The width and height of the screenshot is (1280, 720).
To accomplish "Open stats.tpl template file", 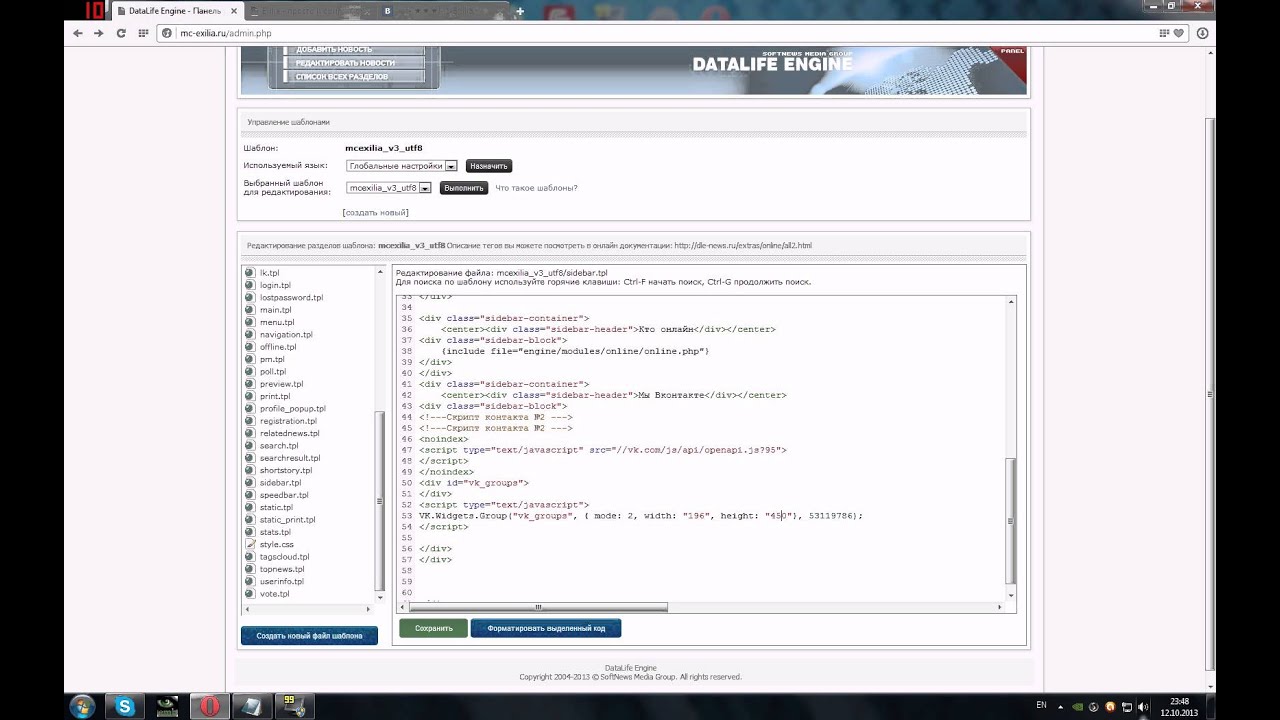I will tap(275, 532).
